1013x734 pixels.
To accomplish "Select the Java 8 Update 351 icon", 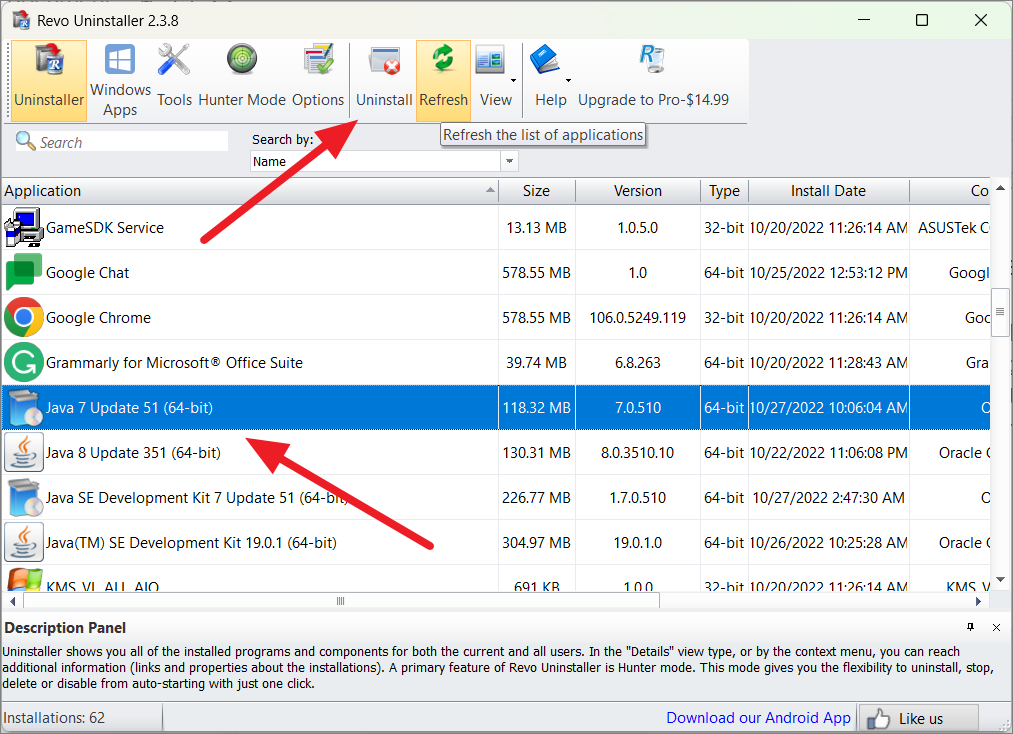I will 24,452.
